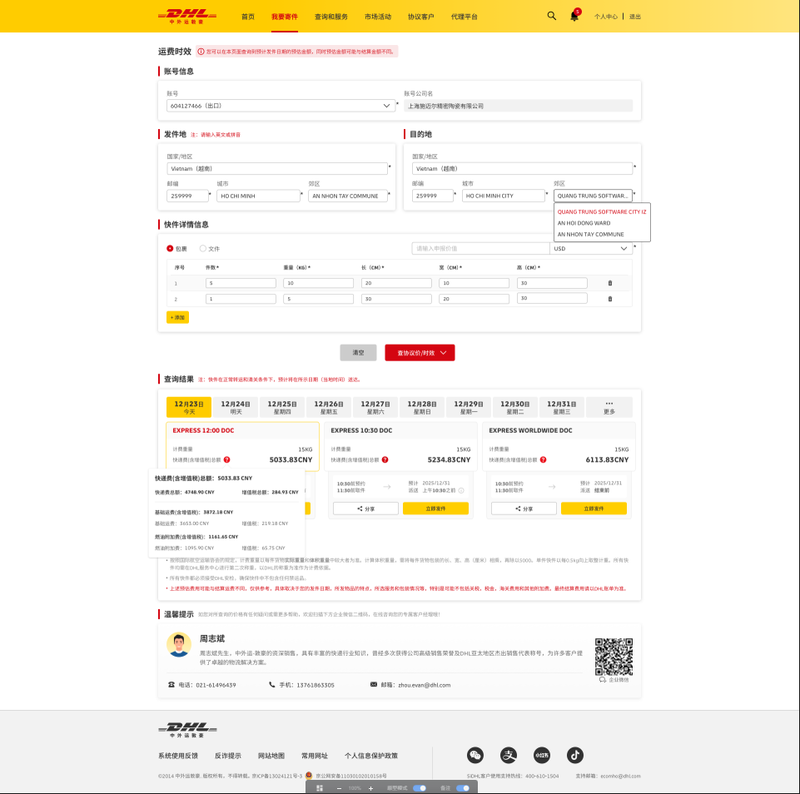Image resolution: width=800 pixels, height=794 pixels.
Task: Open 协议客户 navigation item
Action: (421, 17)
